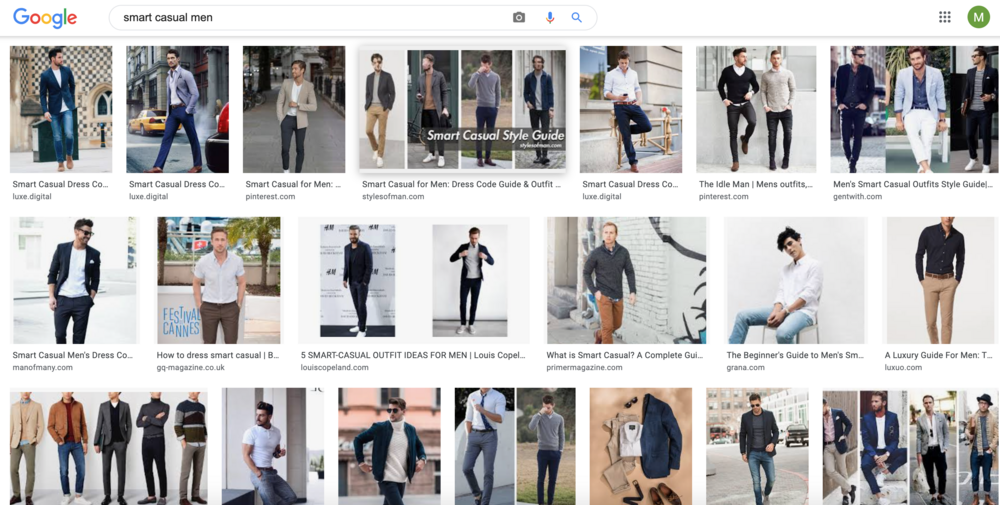Open the green M account avatar
Image resolution: width=1000 pixels, height=505 pixels.
[x=978, y=17]
